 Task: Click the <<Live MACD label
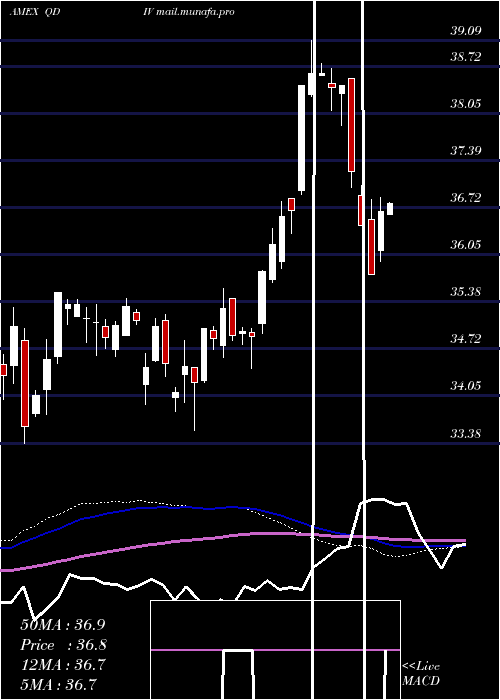[421, 673]
